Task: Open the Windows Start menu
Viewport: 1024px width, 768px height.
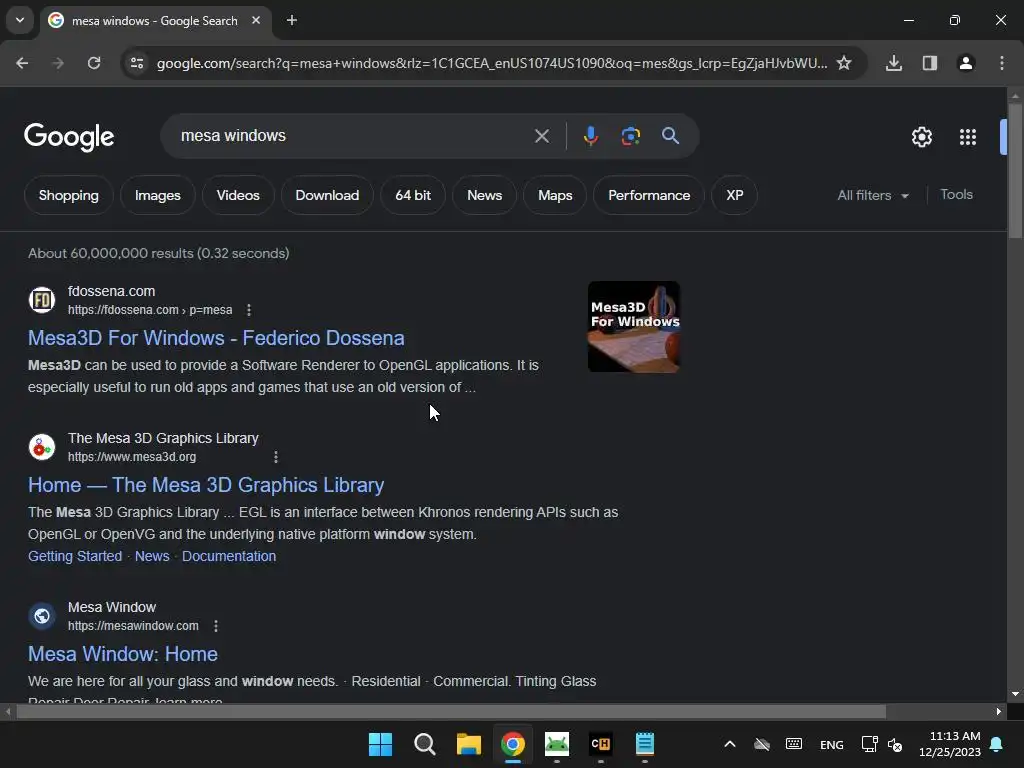Action: [380, 744]
